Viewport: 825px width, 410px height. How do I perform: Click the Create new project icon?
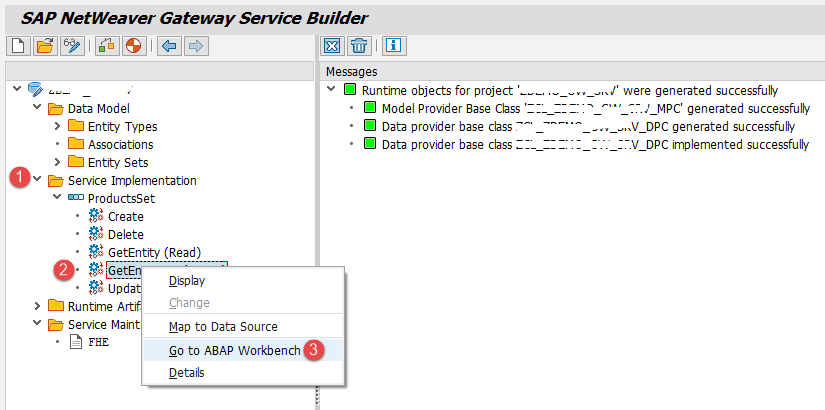point(18,46)
